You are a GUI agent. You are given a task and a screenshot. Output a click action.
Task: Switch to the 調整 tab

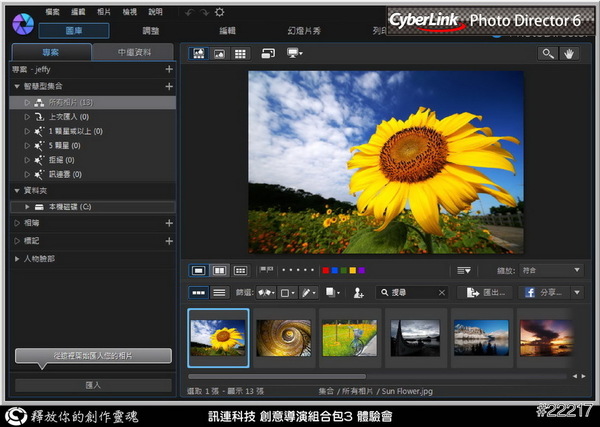click(151, 31)
